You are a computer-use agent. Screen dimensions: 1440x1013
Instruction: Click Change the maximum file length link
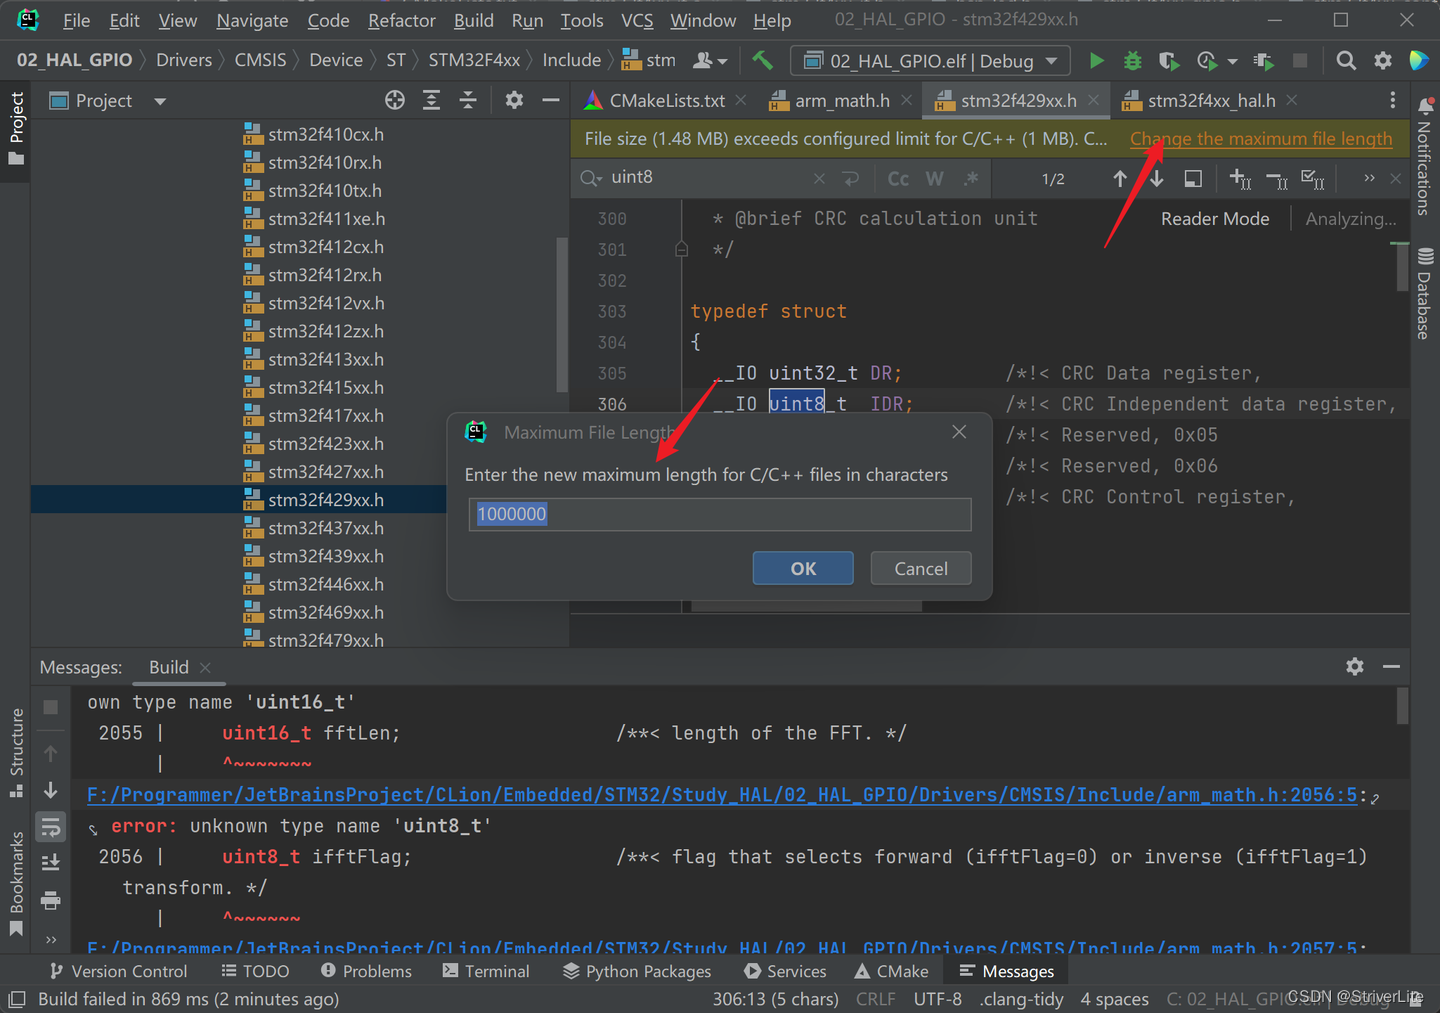1261,139
